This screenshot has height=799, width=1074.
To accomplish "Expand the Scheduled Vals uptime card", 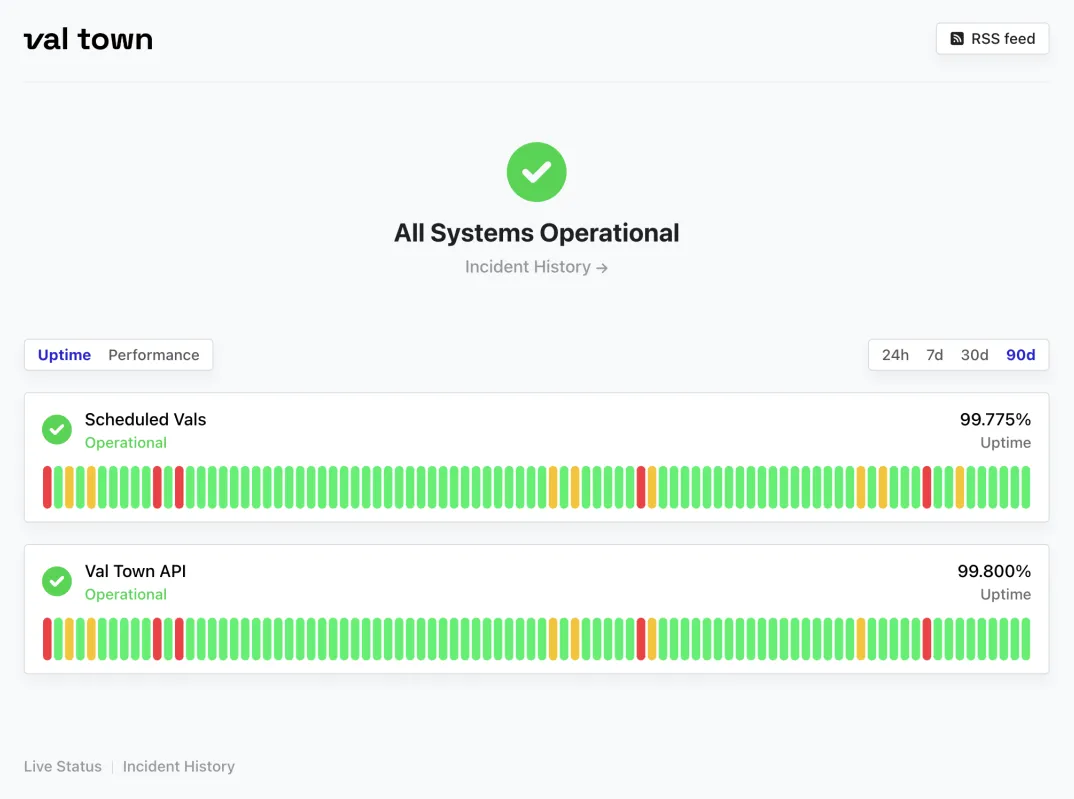I will tap(537, 457).
